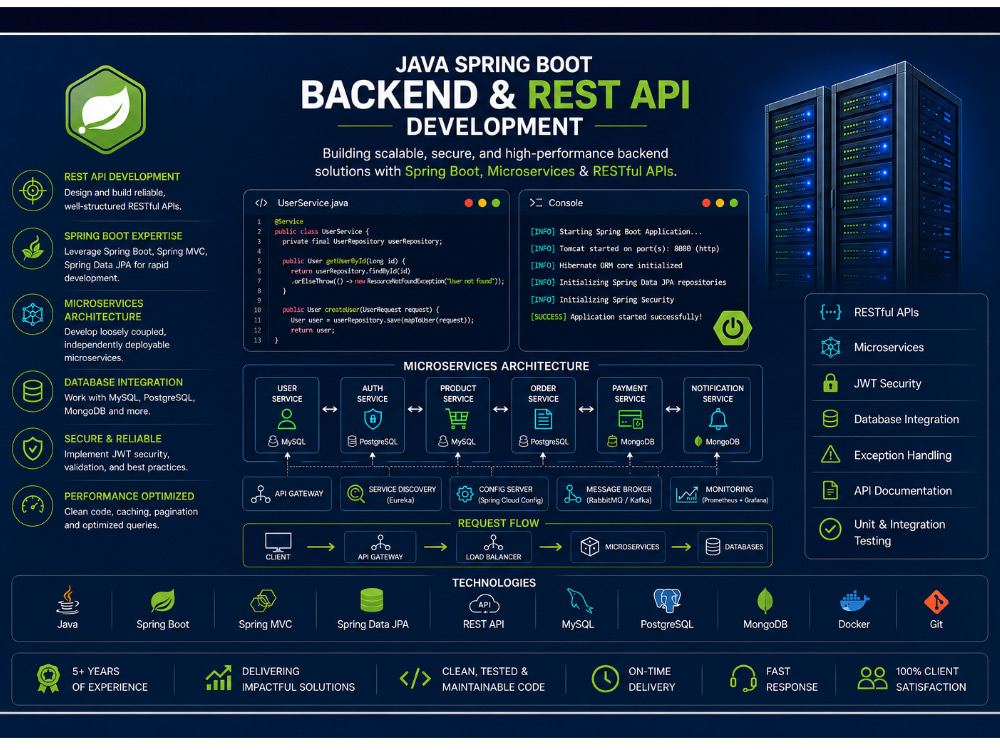
Task: Click the Notification Service bell icon
Action: [x=718, y=419]
